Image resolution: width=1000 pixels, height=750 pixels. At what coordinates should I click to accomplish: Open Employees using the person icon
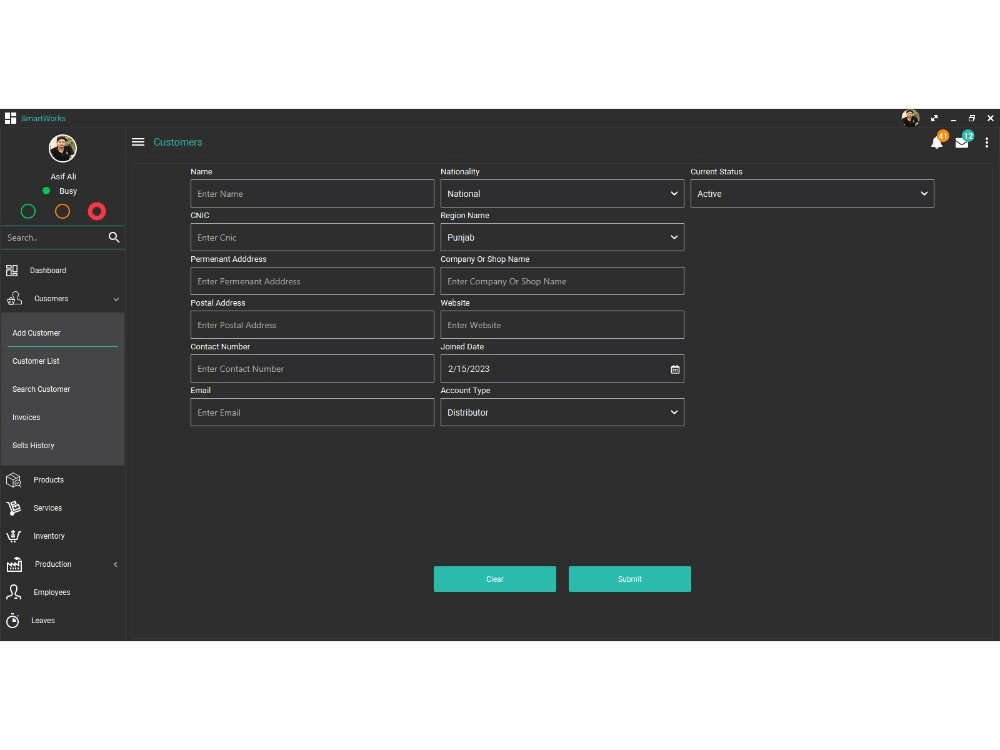point(14,591)
